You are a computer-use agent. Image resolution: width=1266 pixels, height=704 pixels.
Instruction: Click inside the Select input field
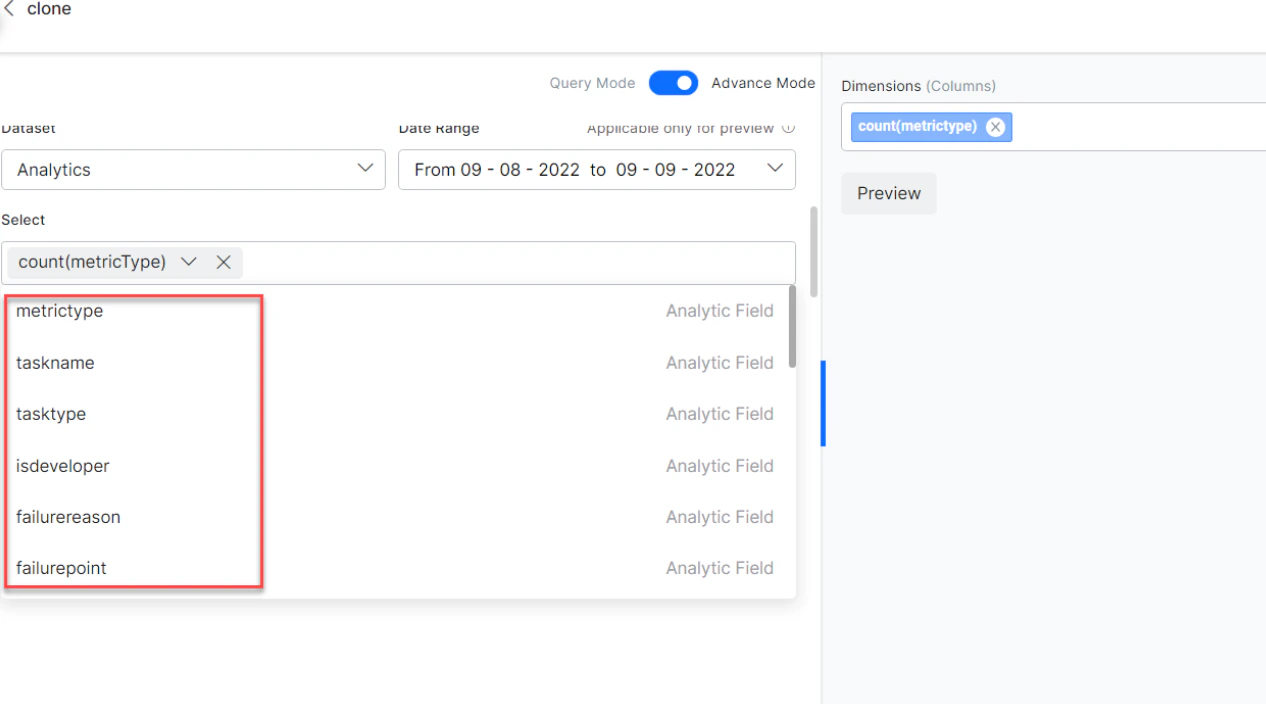500,262
